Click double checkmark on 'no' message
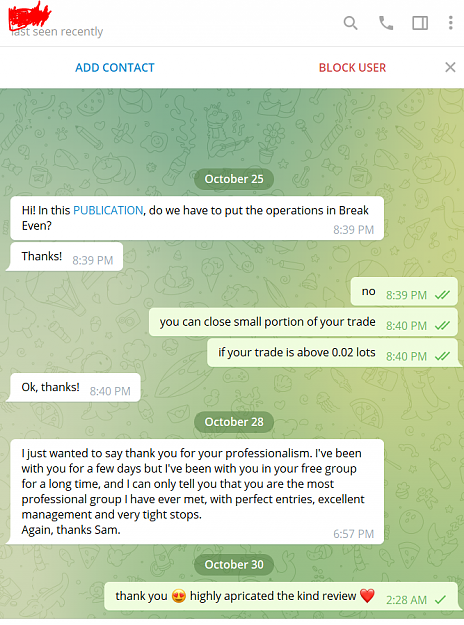Viewport: 464px width, 625px height. pos(442,295)
